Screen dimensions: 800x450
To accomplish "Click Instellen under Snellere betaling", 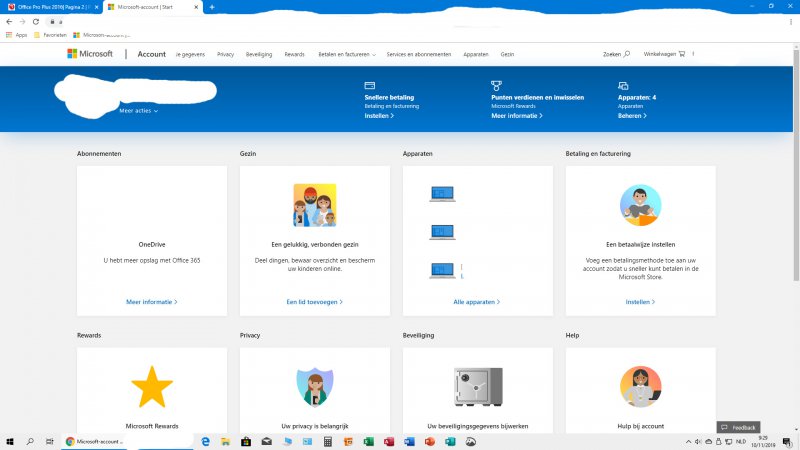I will [379, 116].
